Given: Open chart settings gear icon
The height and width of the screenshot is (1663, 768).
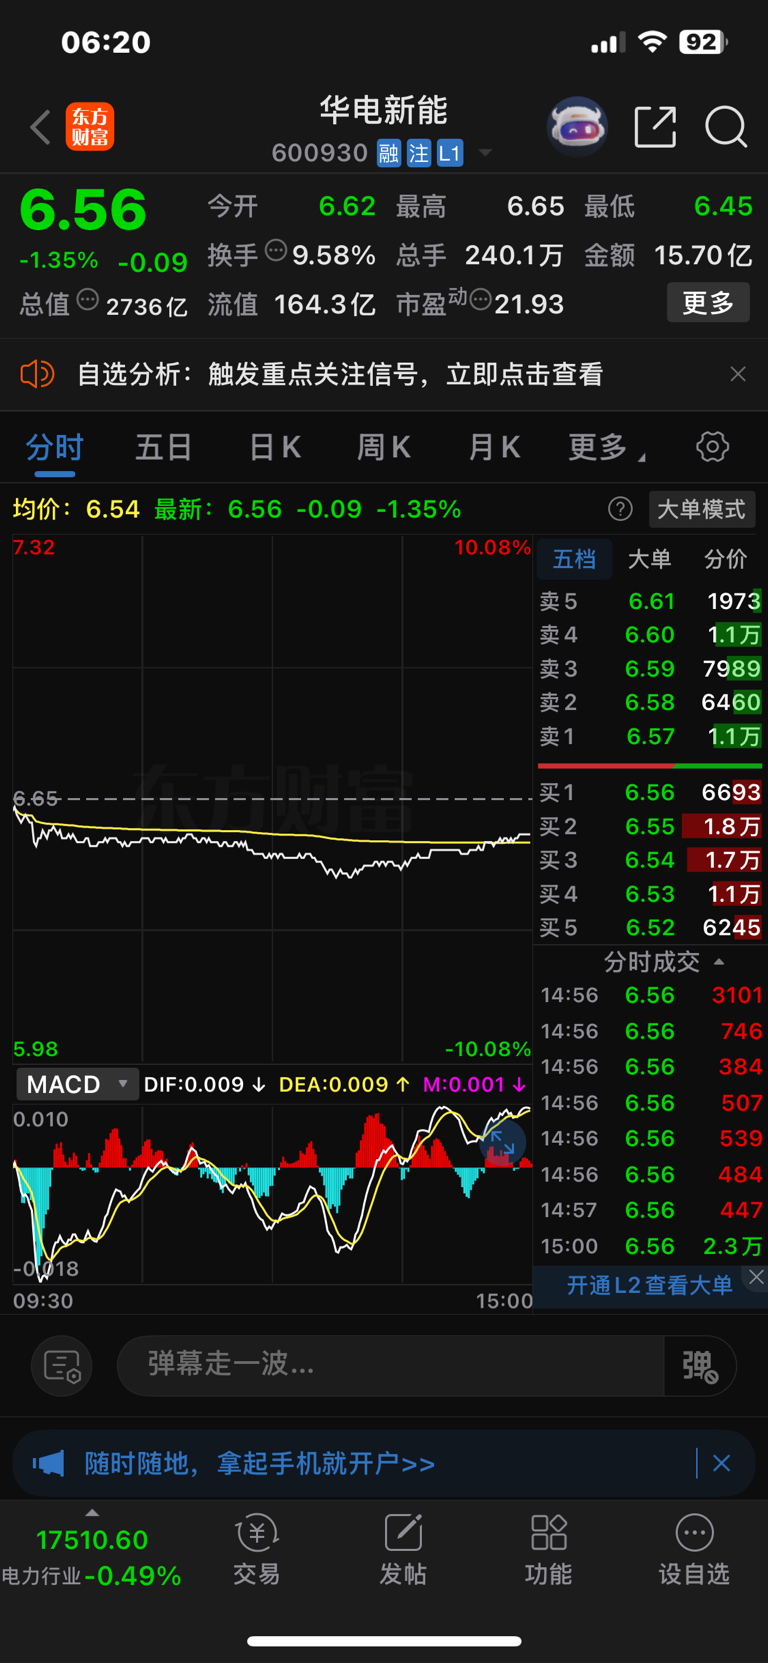Looking at the screenshot, I should (x=712, y=447).
